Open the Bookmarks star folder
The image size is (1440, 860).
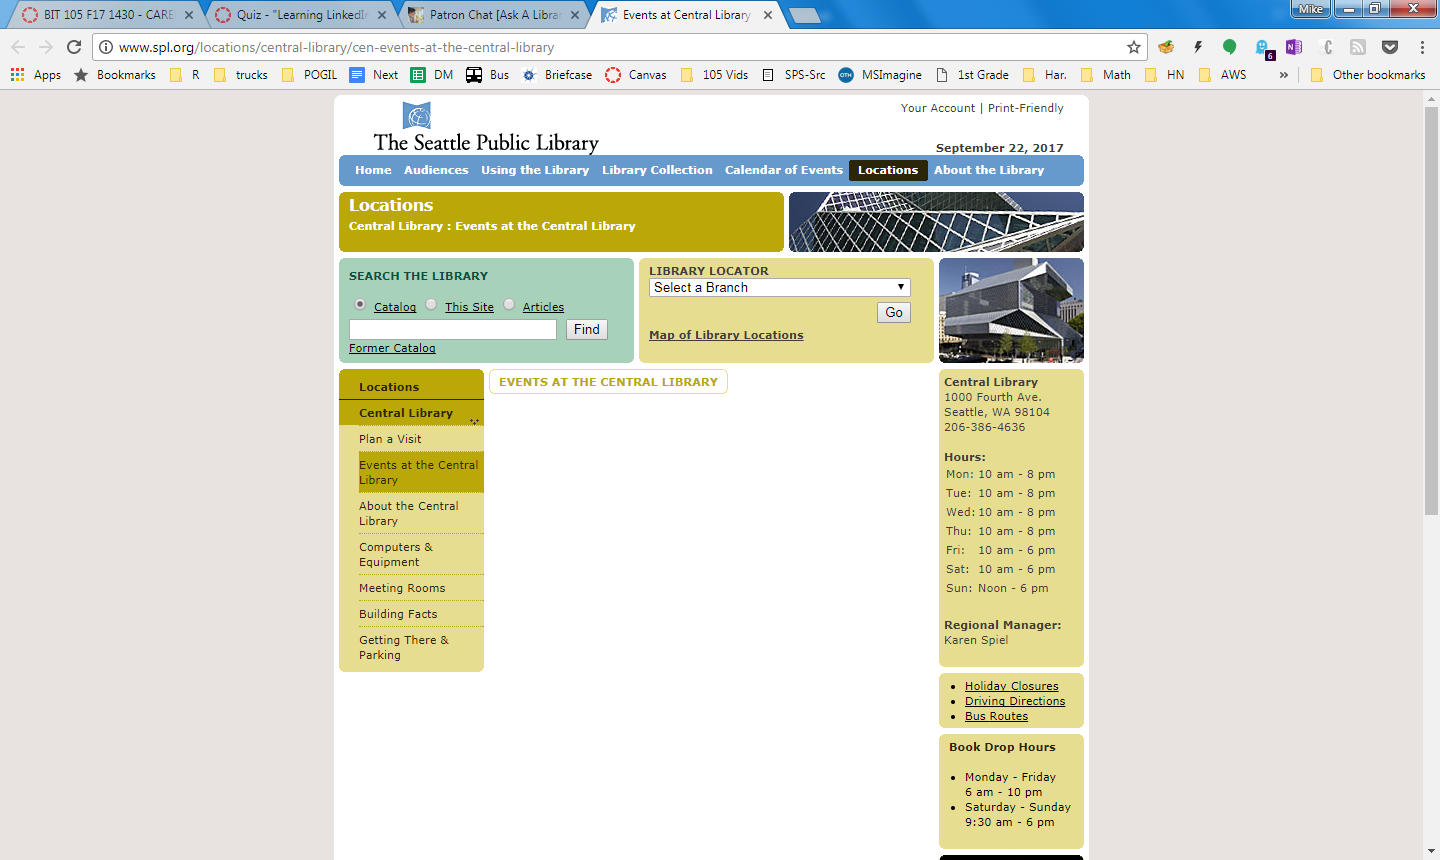click(115, 75)
